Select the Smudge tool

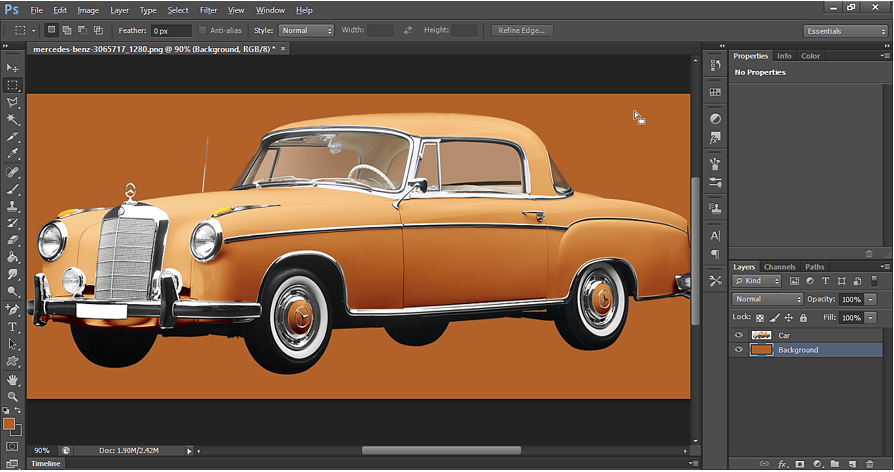(12, 274)
